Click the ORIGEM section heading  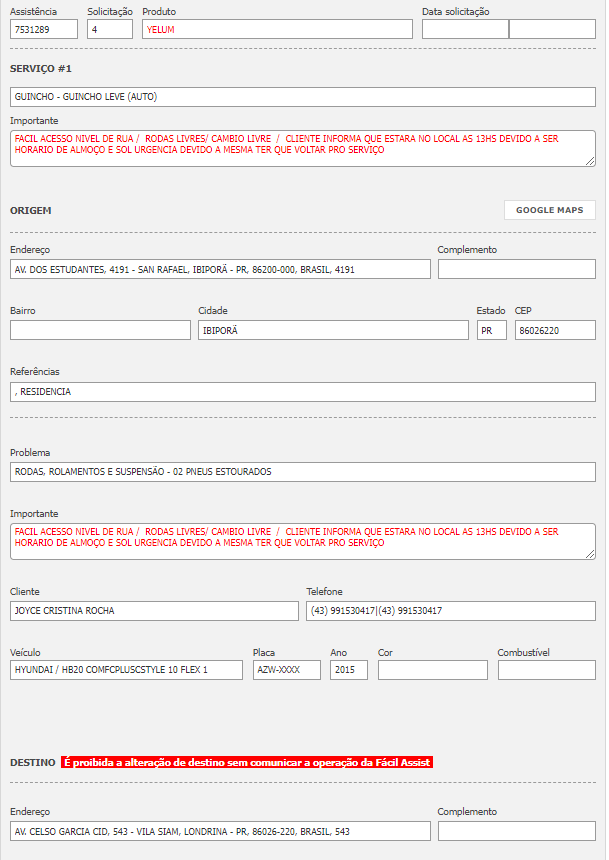(31, 211)
